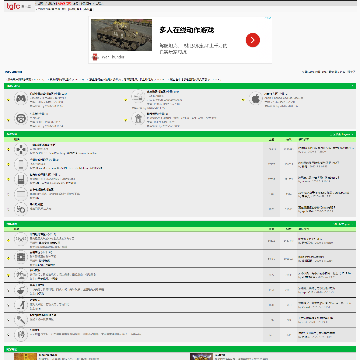This screenshot has height=360, width=360.
Task: Open the forum with the Apple logo icon
Action: pos(256,99)
